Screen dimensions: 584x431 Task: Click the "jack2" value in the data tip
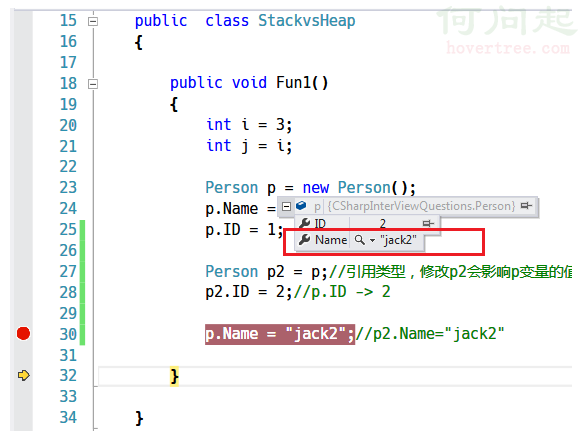398,240
